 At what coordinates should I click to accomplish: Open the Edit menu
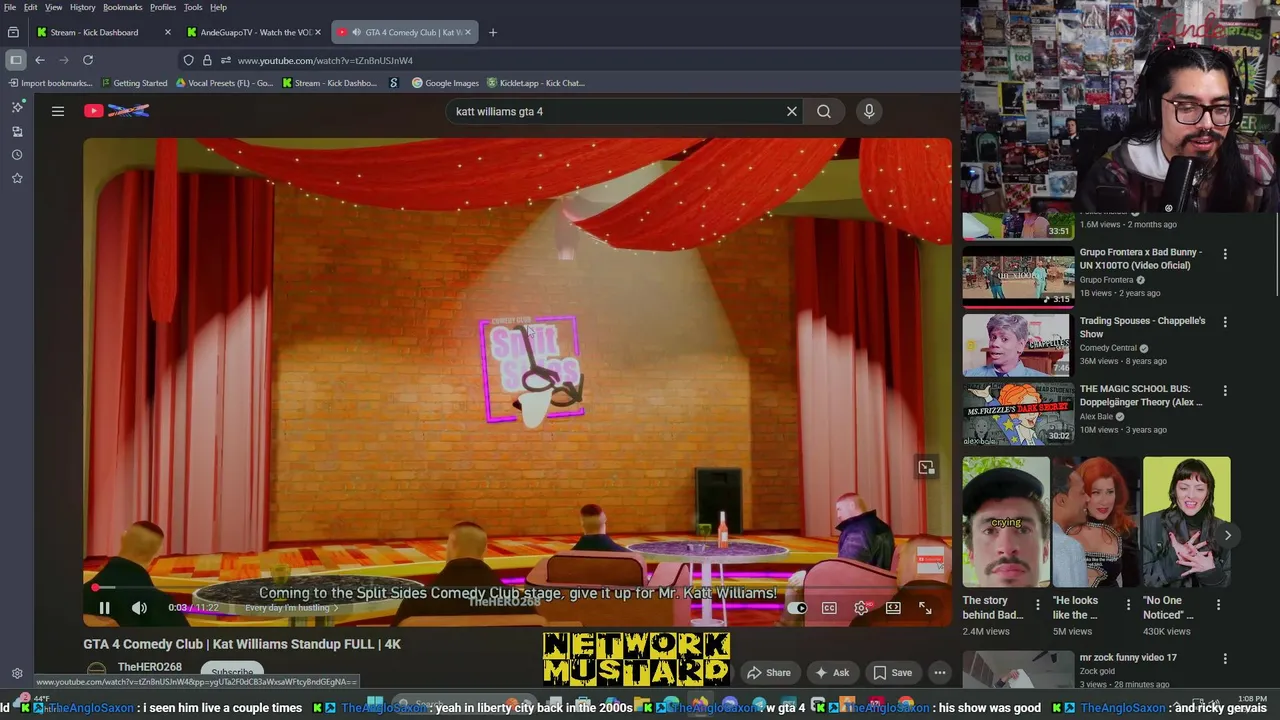pyautogui.click(x=31, y=7)
